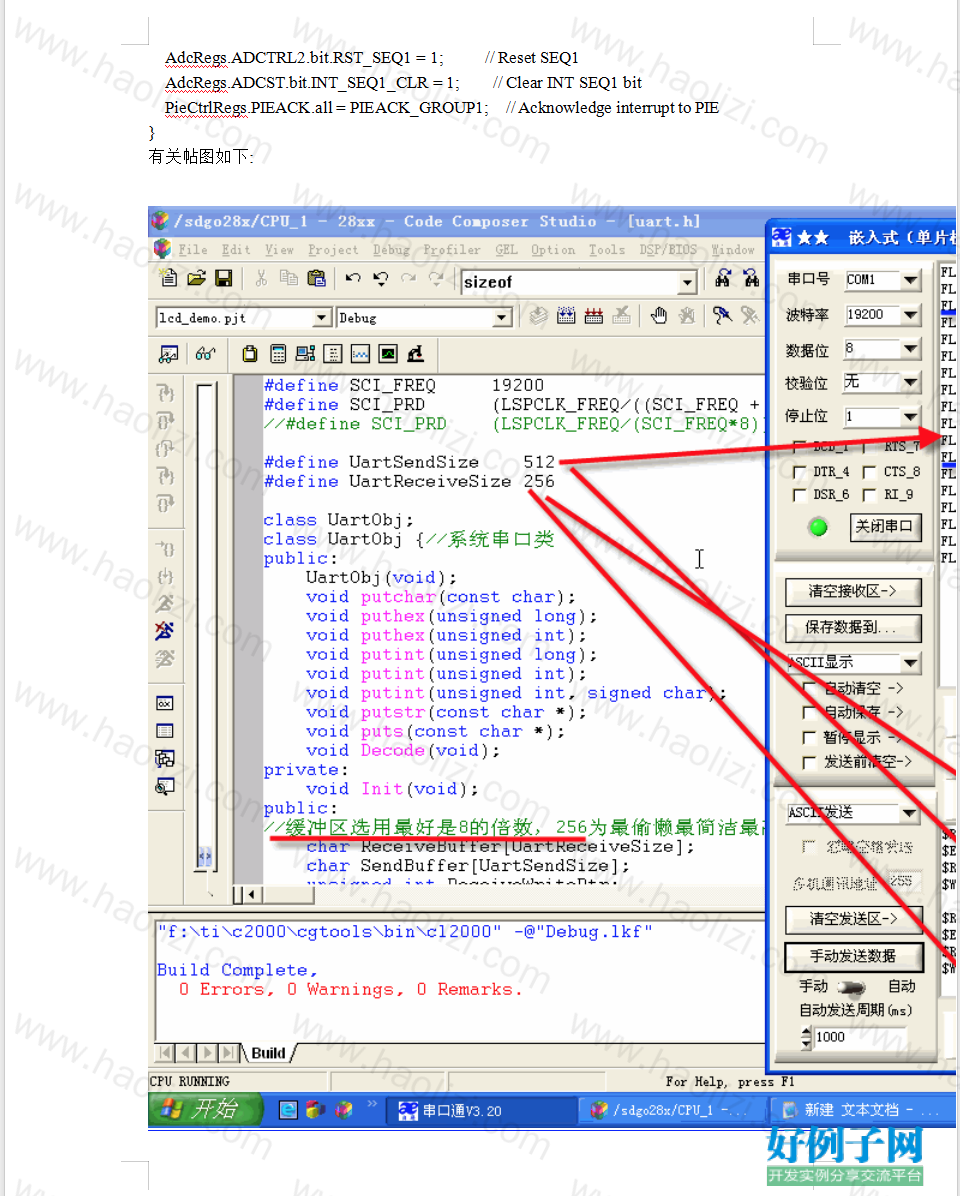Click the green-screen monitor icon
Viewport: 960px width, 1196px height.
click(x=388, y=354)
